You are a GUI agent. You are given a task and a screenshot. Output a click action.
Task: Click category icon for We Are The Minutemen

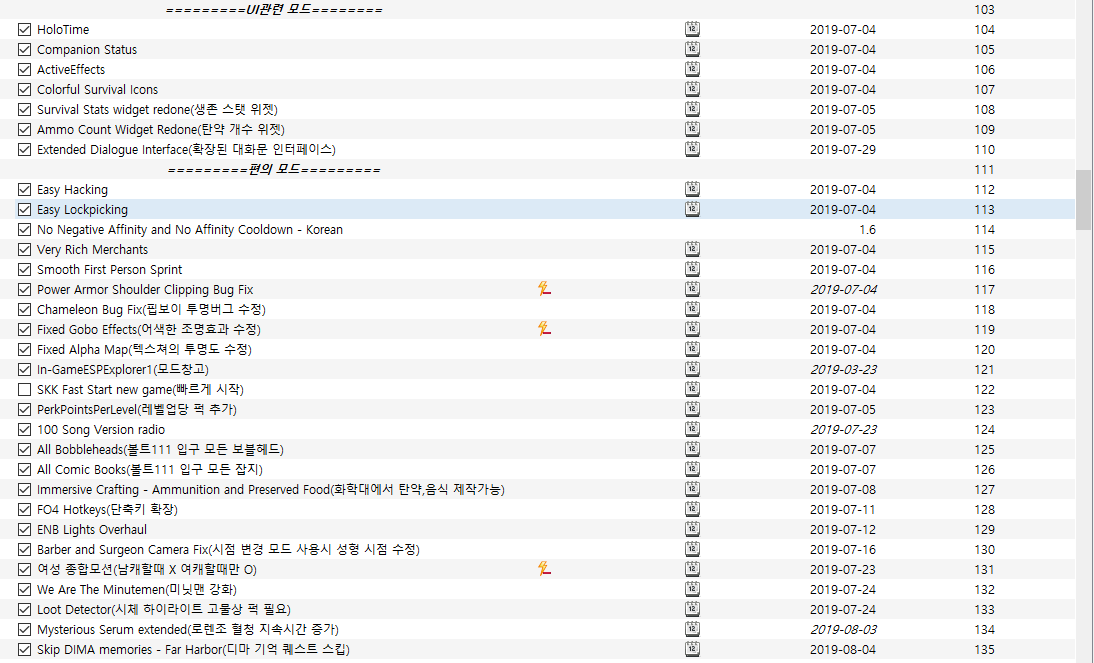(691, 589)
